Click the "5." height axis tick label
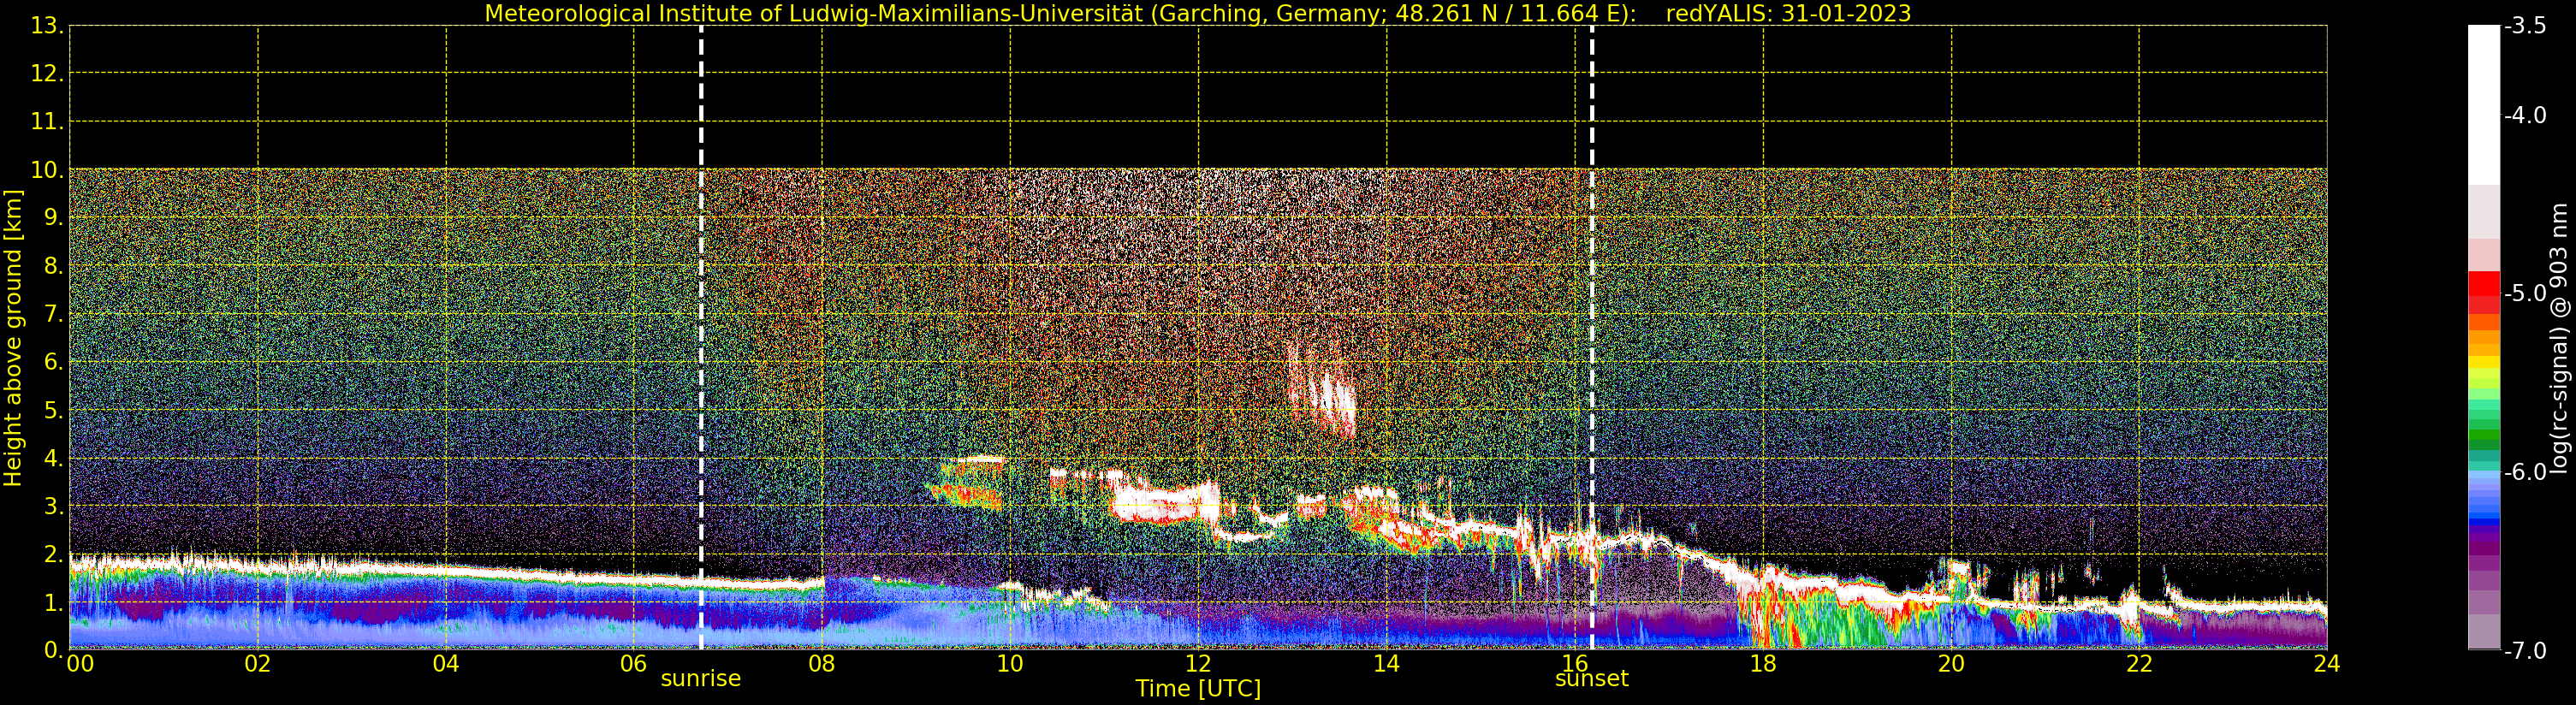 click(x=54, y=410)
